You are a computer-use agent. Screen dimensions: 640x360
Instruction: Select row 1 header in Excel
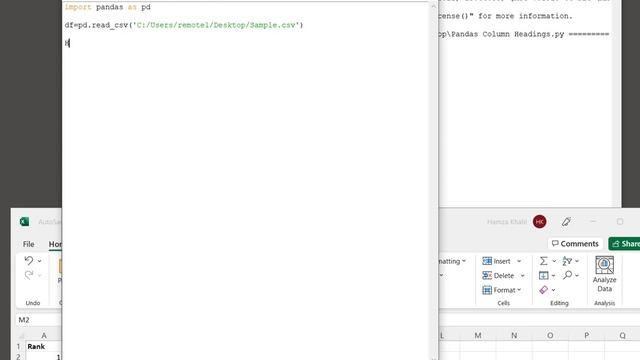pyautogui.click(x=19, y=346)
